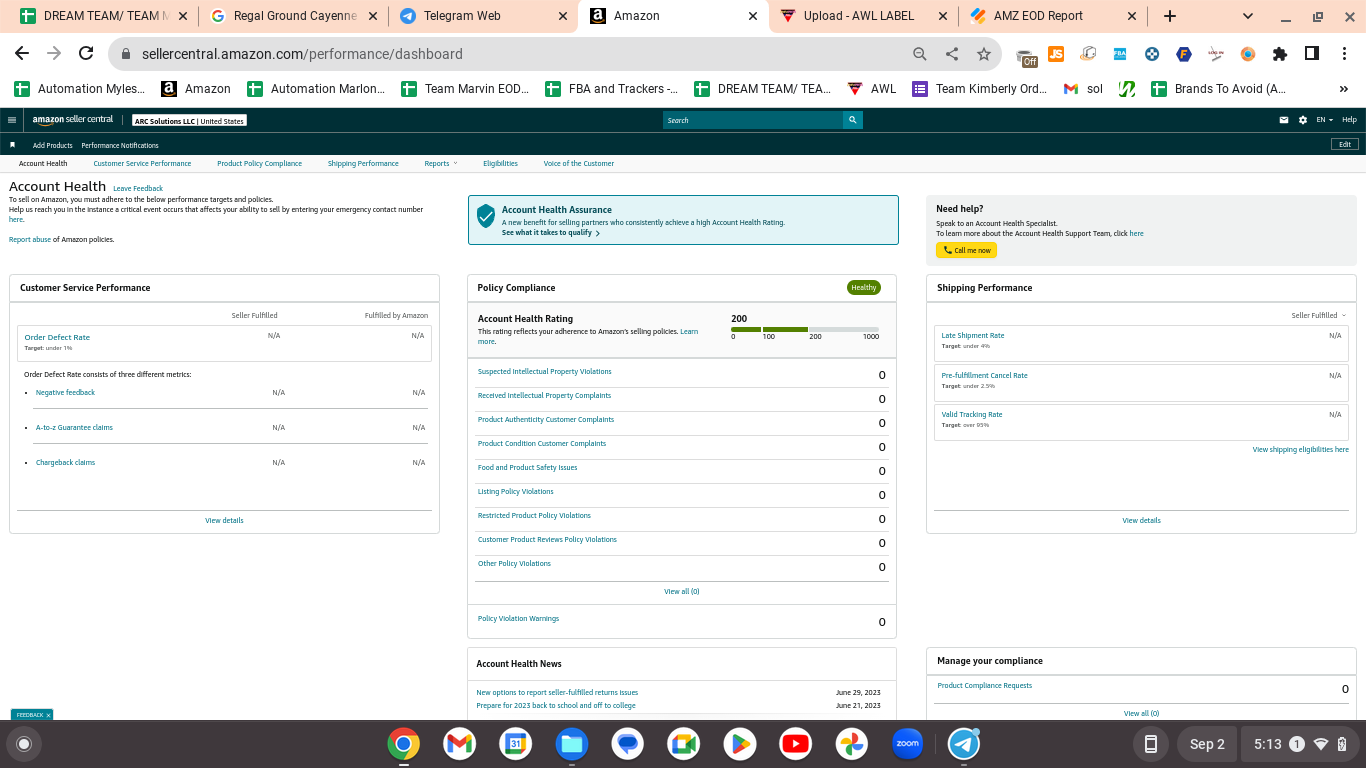Open Chrome tab search dropdown arrow

(x=1248, y=16)
